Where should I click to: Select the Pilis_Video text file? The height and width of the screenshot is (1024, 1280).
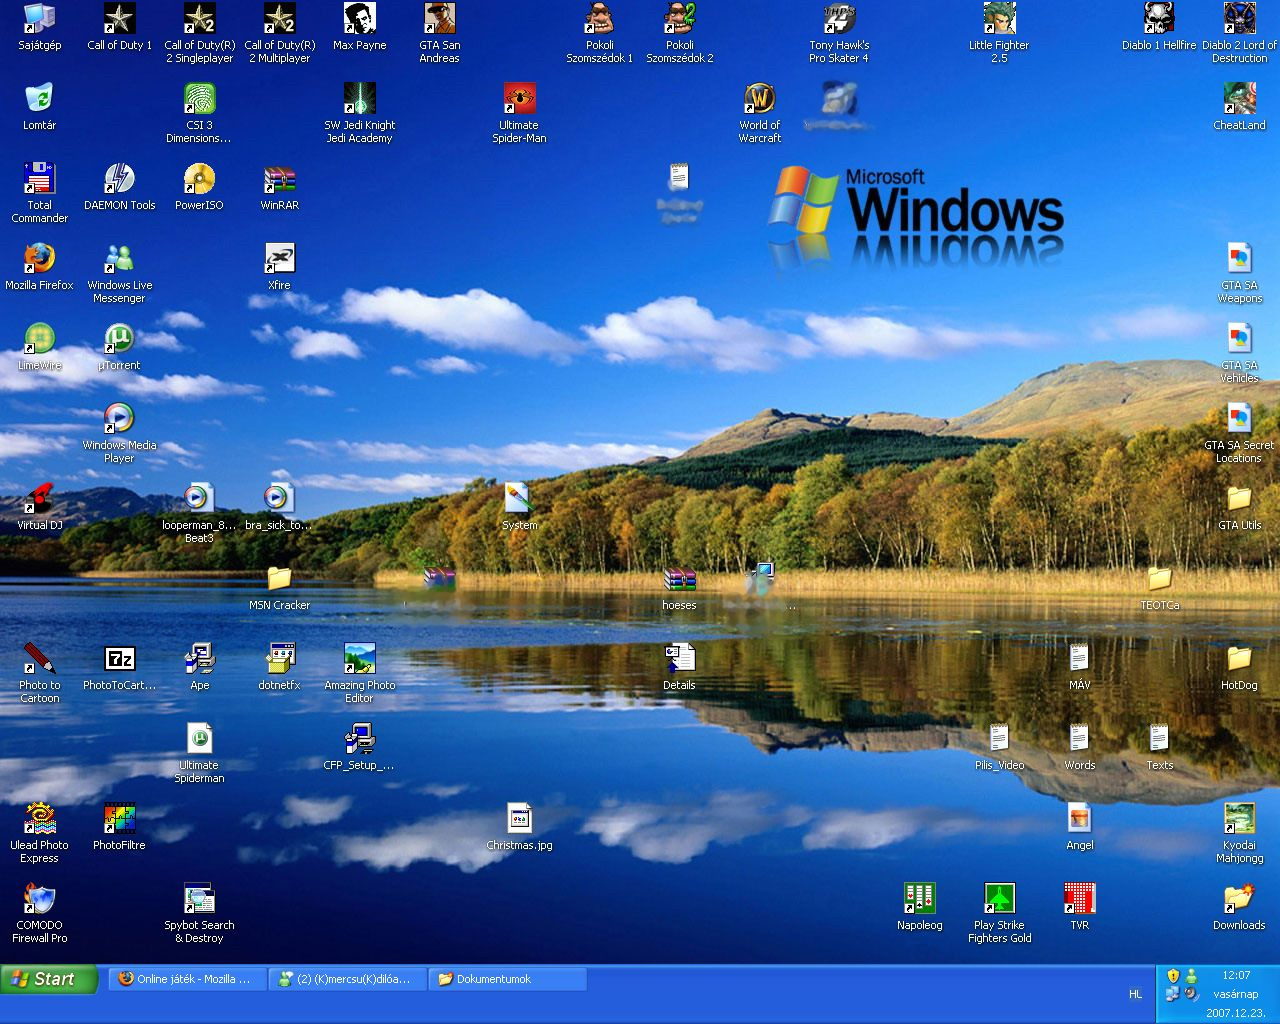[x=999, y=748]
